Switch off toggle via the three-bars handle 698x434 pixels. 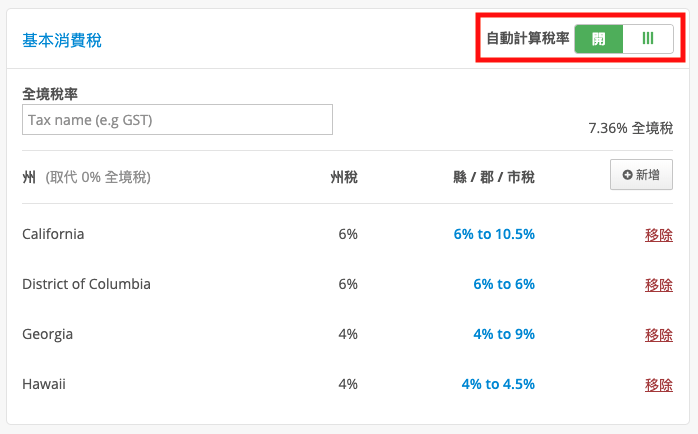click(x=648, y=39)
